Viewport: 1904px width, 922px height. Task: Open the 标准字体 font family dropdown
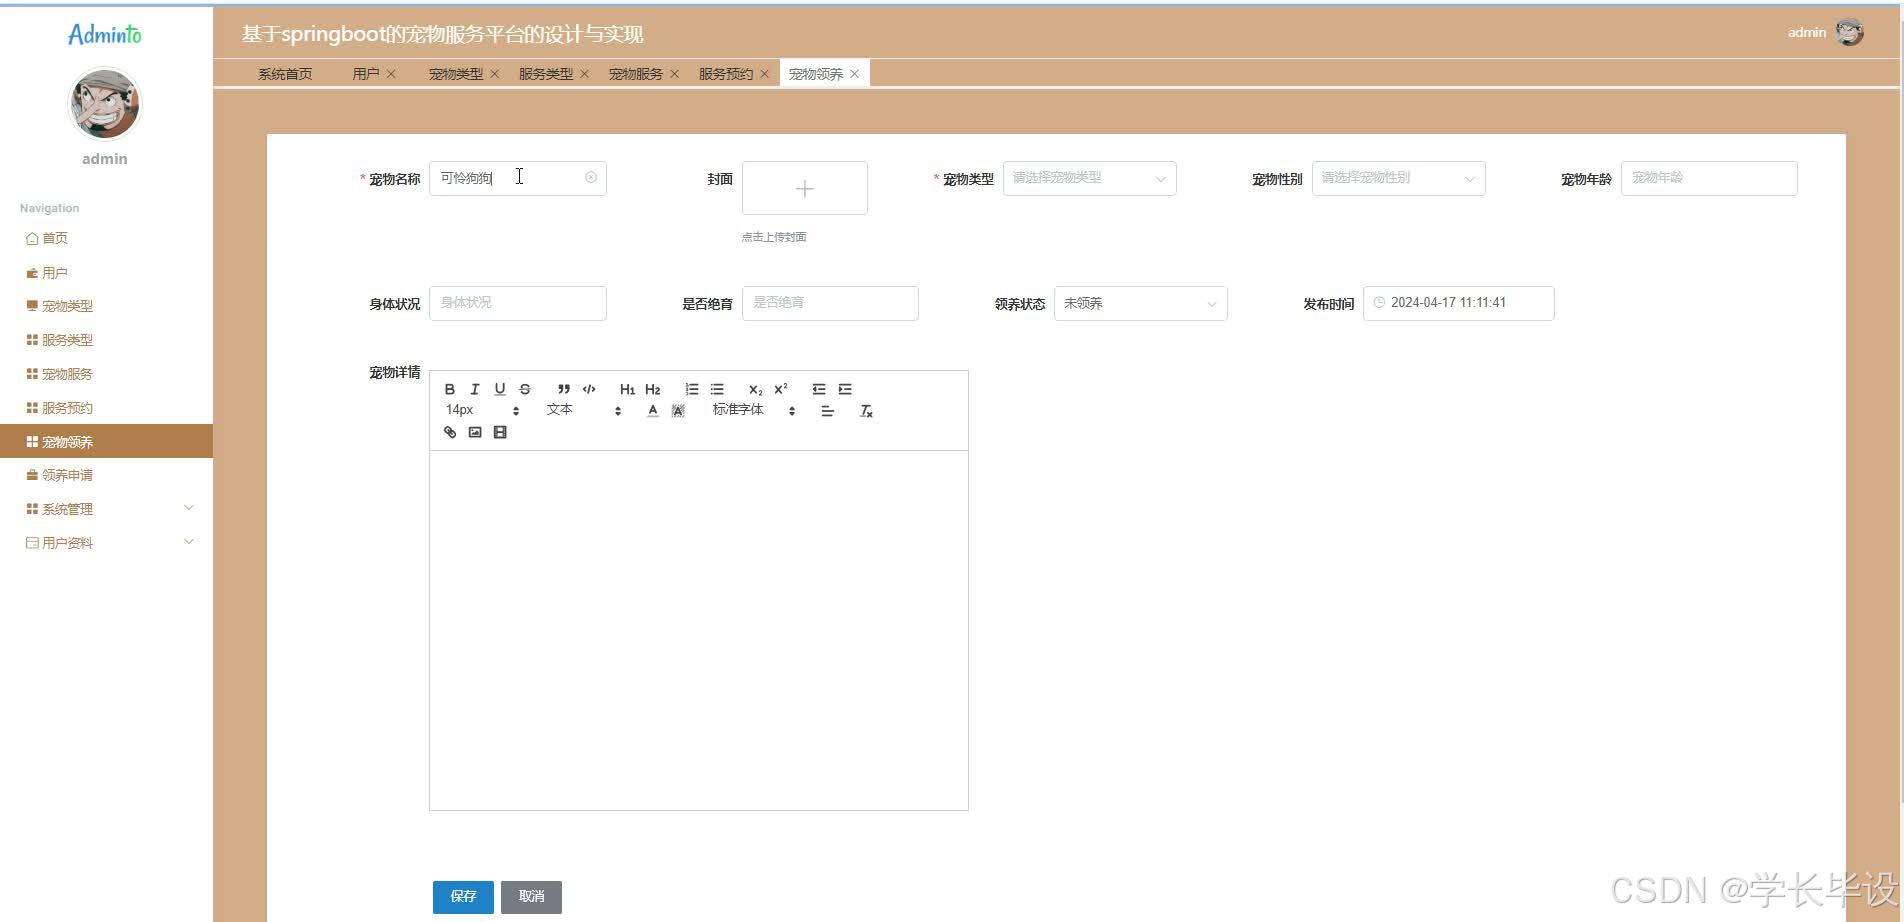coord(754,410)
